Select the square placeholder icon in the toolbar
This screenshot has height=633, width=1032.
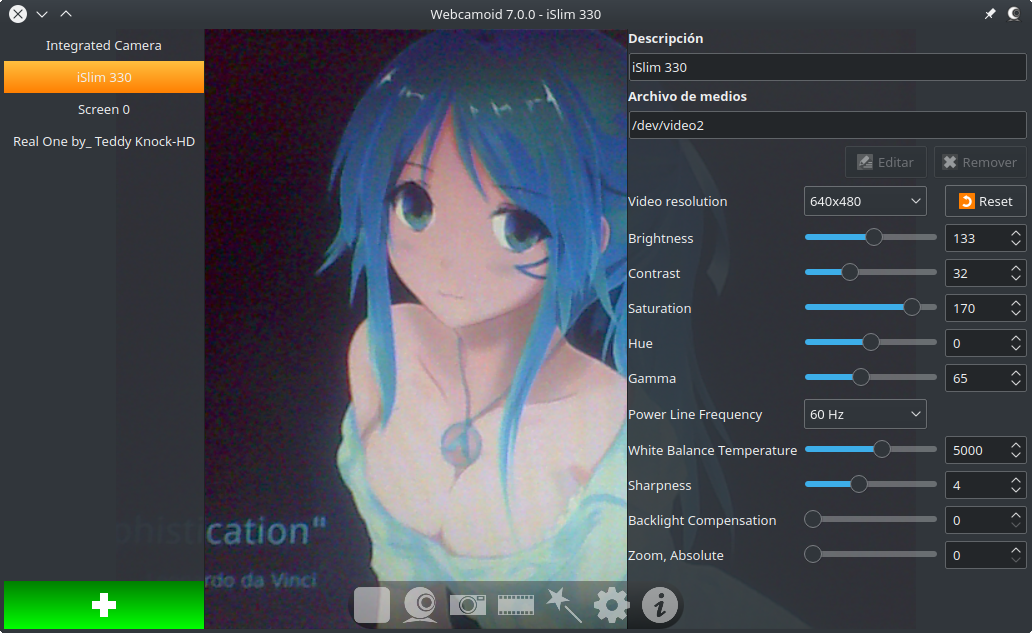(371, 604)
